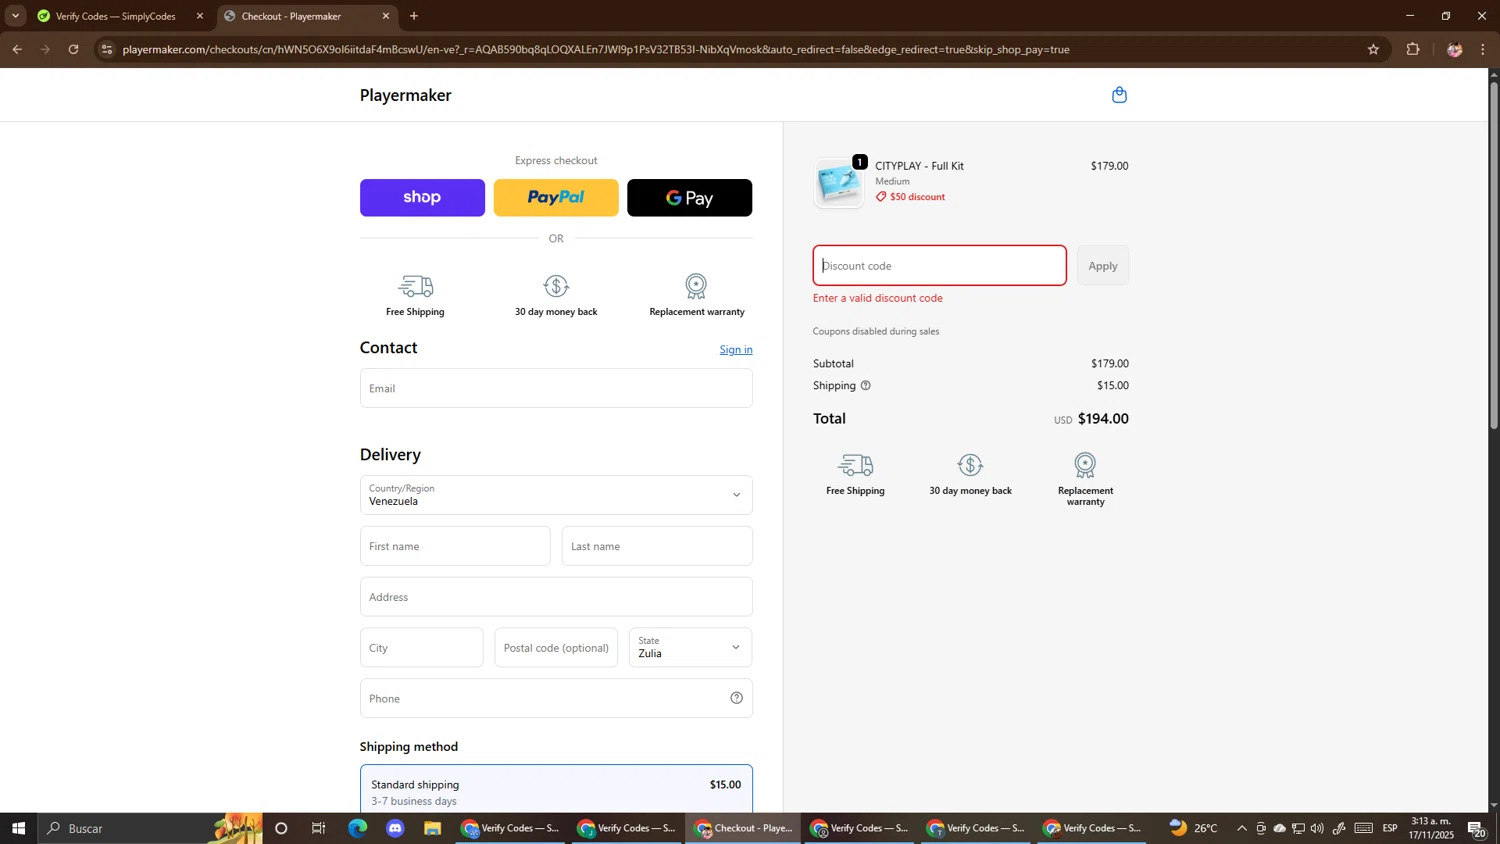The image size is (1500, 844).
Task: Click the $50 discount label
Action: coord(910,197)
